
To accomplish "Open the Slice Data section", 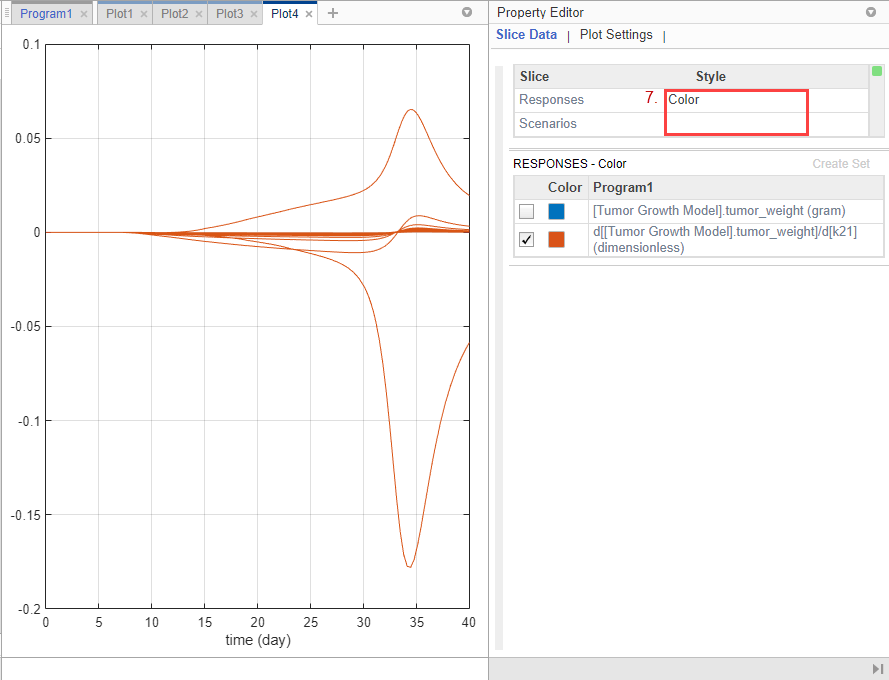I will tap(526, 35).
